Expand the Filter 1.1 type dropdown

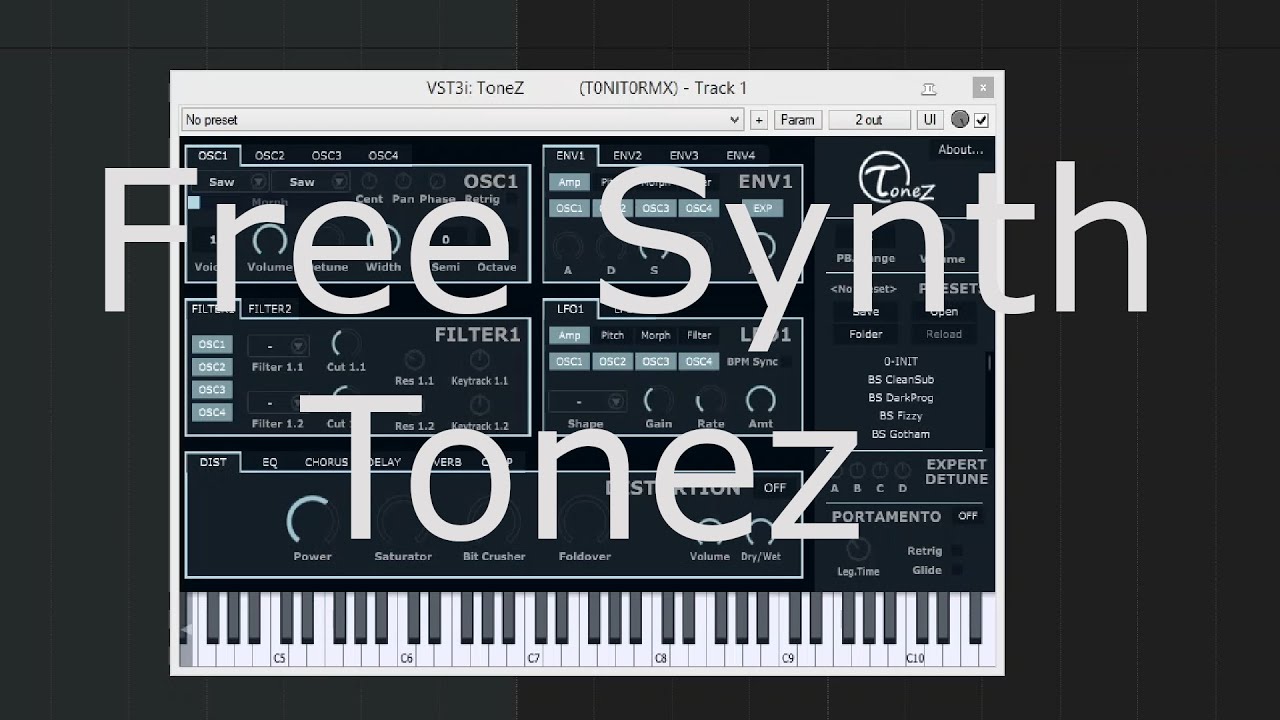[x=298, y=346]
